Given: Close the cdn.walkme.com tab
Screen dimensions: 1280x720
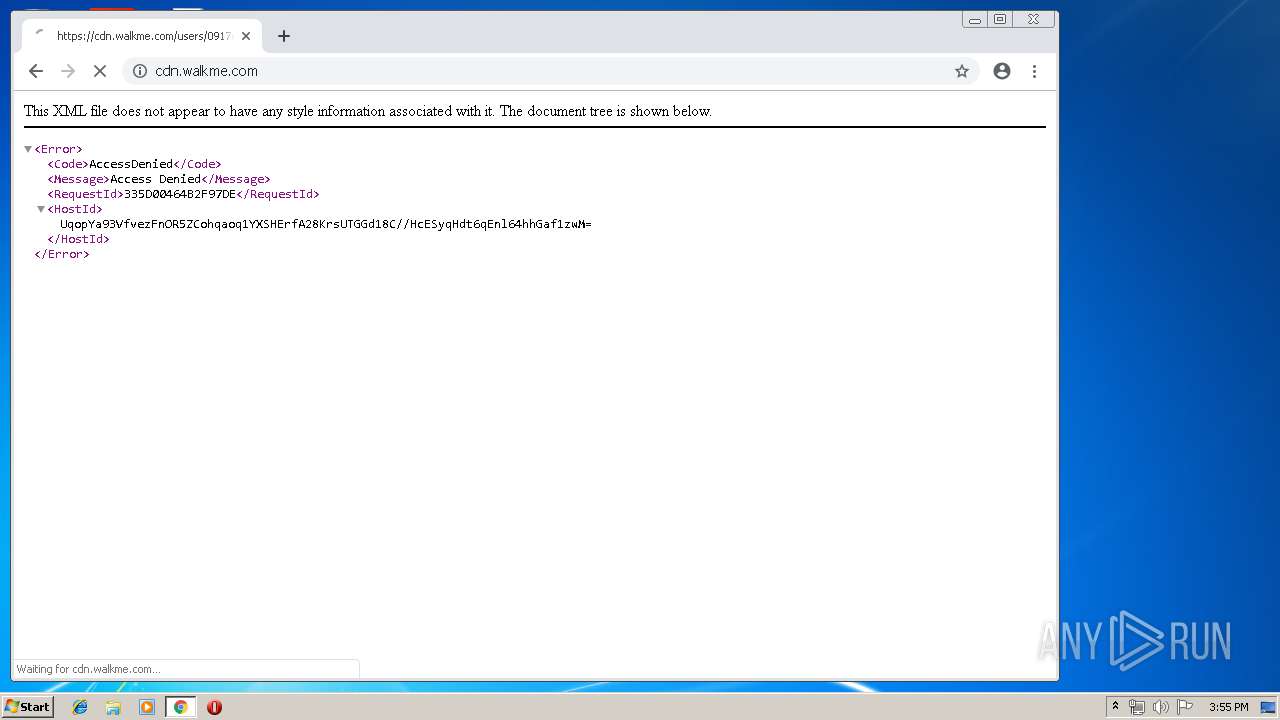Looking at the screenshot, I should [x=246, y=36].
